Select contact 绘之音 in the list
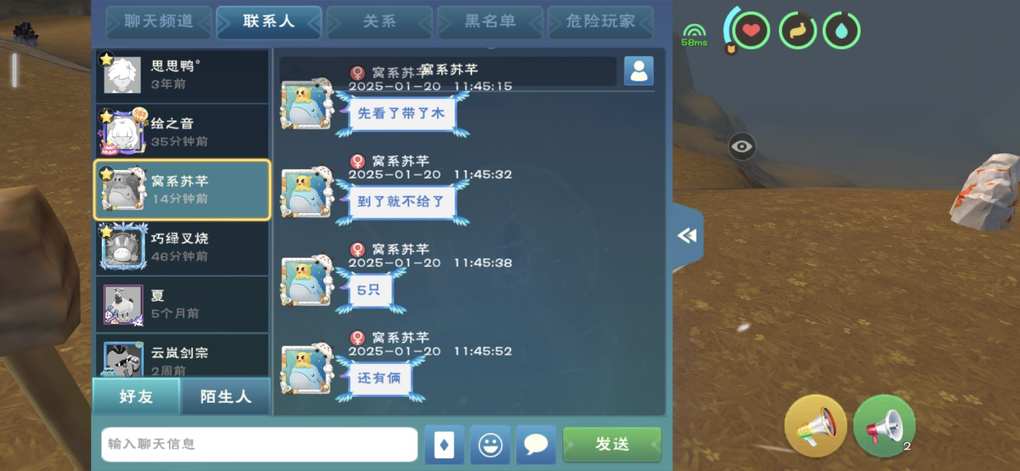1020x471 pixels. click(x=182, y=132)
